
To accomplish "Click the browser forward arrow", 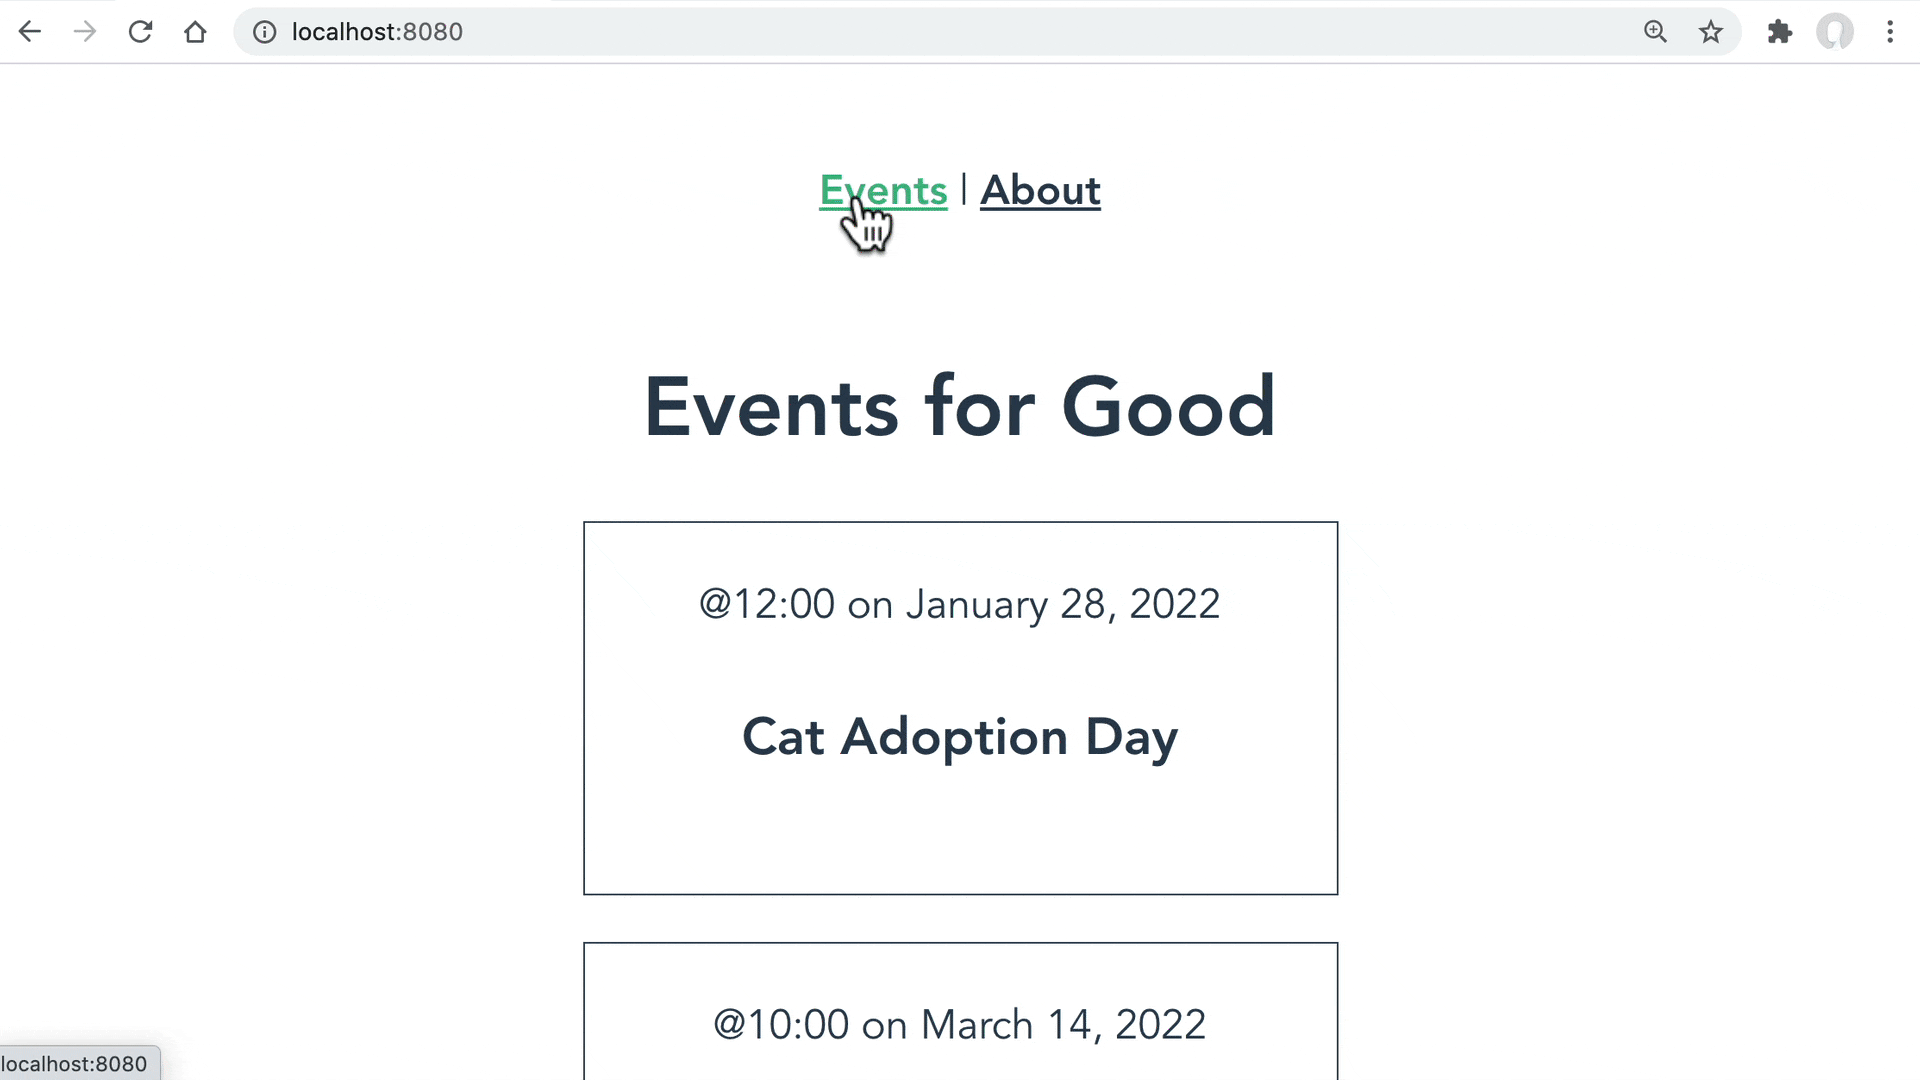I will [85, 32].
